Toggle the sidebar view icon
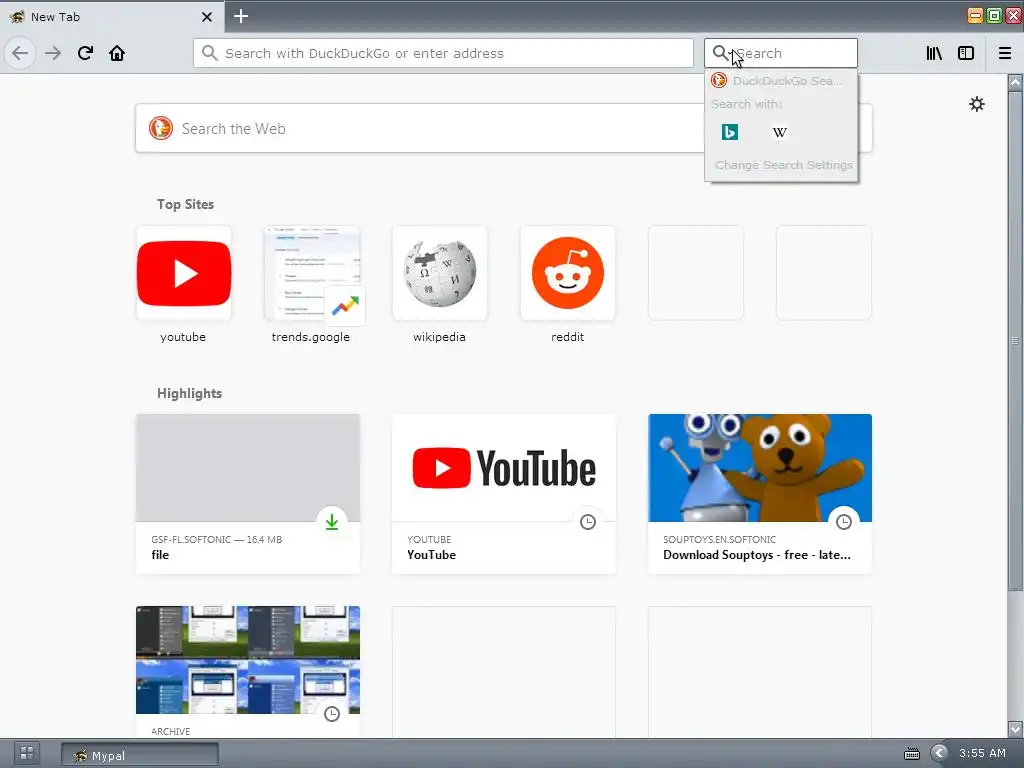The image size is (1024, 768). 966,53
